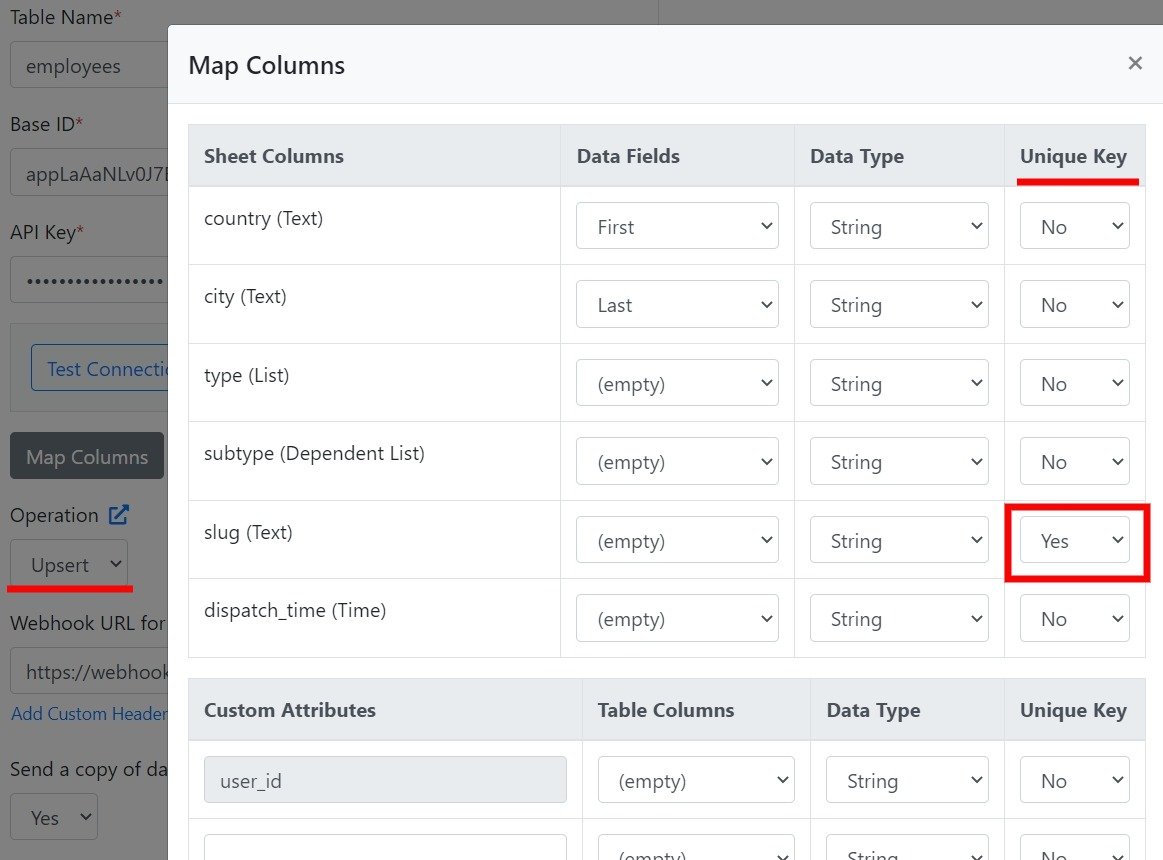
Task: Open Data Type dropdown for dispatch_time row
Action: click(x=899, y=618)
